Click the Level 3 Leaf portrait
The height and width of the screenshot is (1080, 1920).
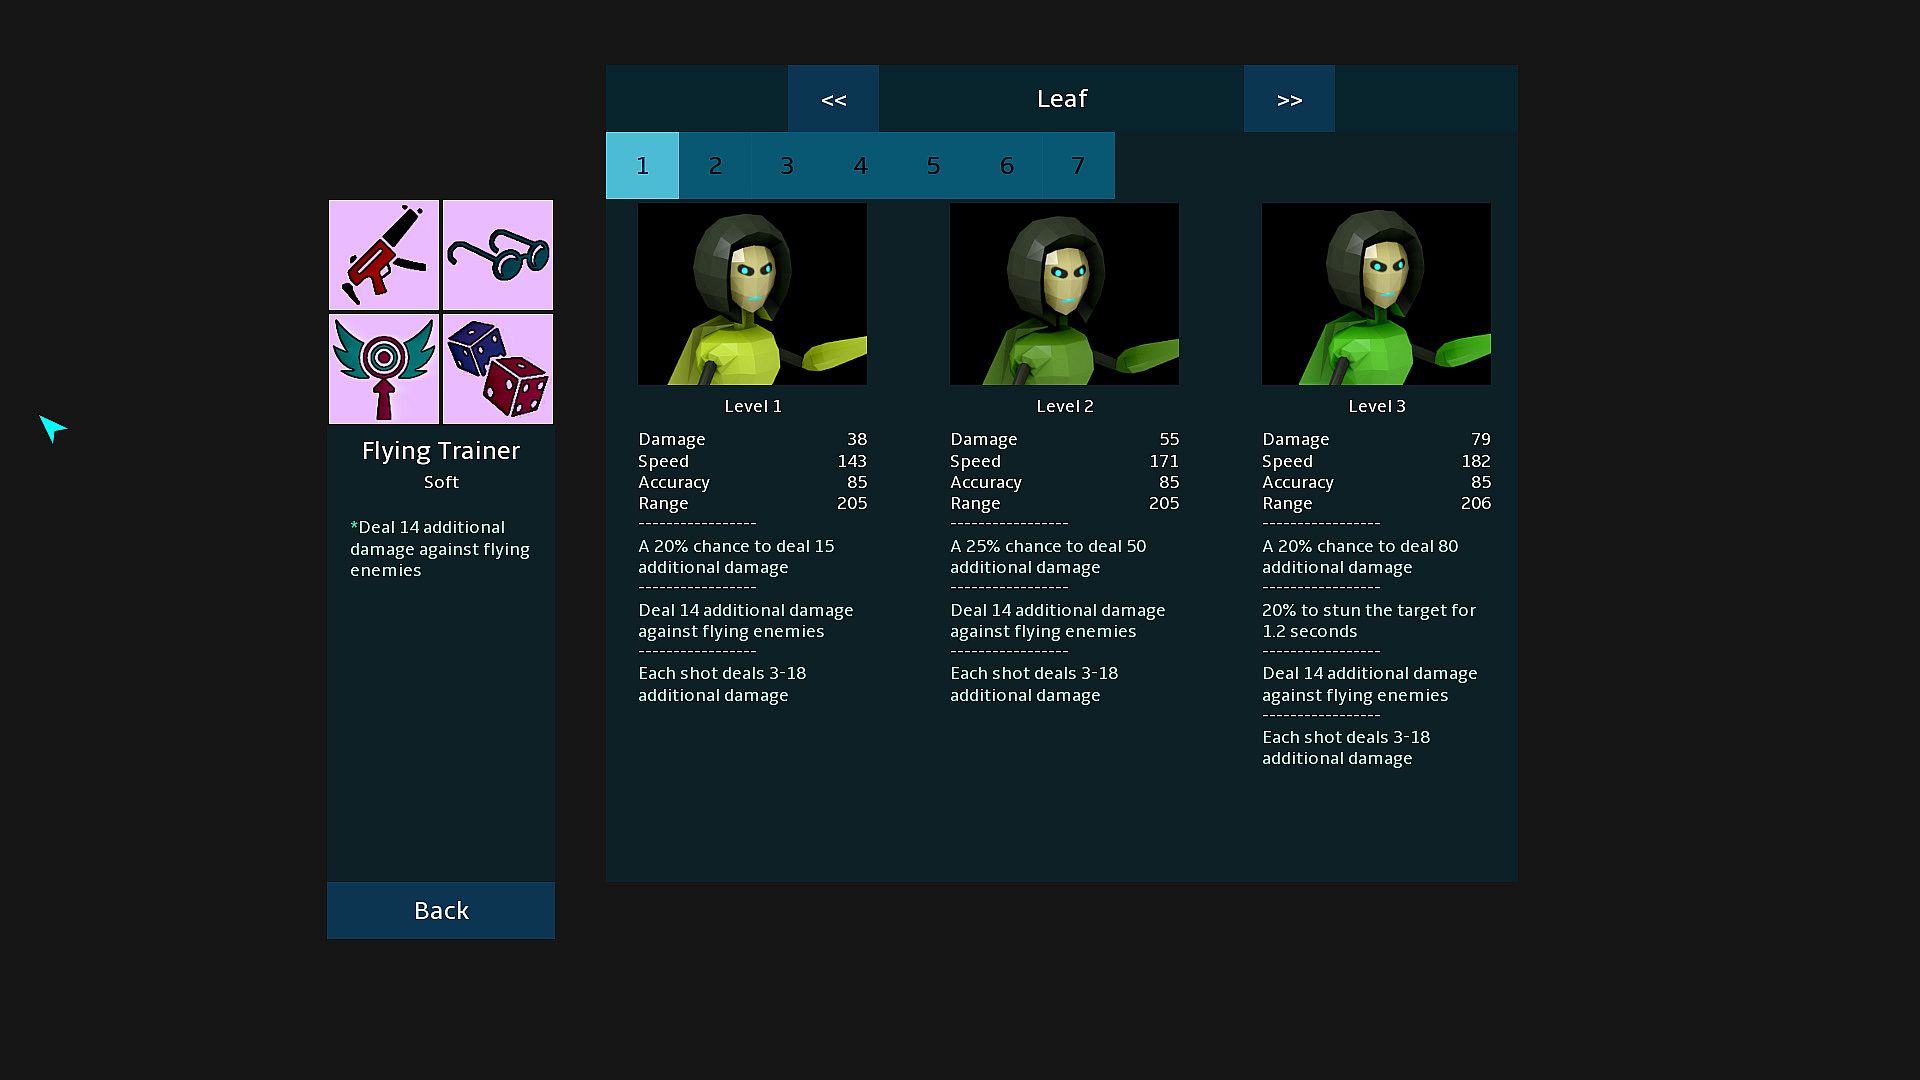point(1376,294)
